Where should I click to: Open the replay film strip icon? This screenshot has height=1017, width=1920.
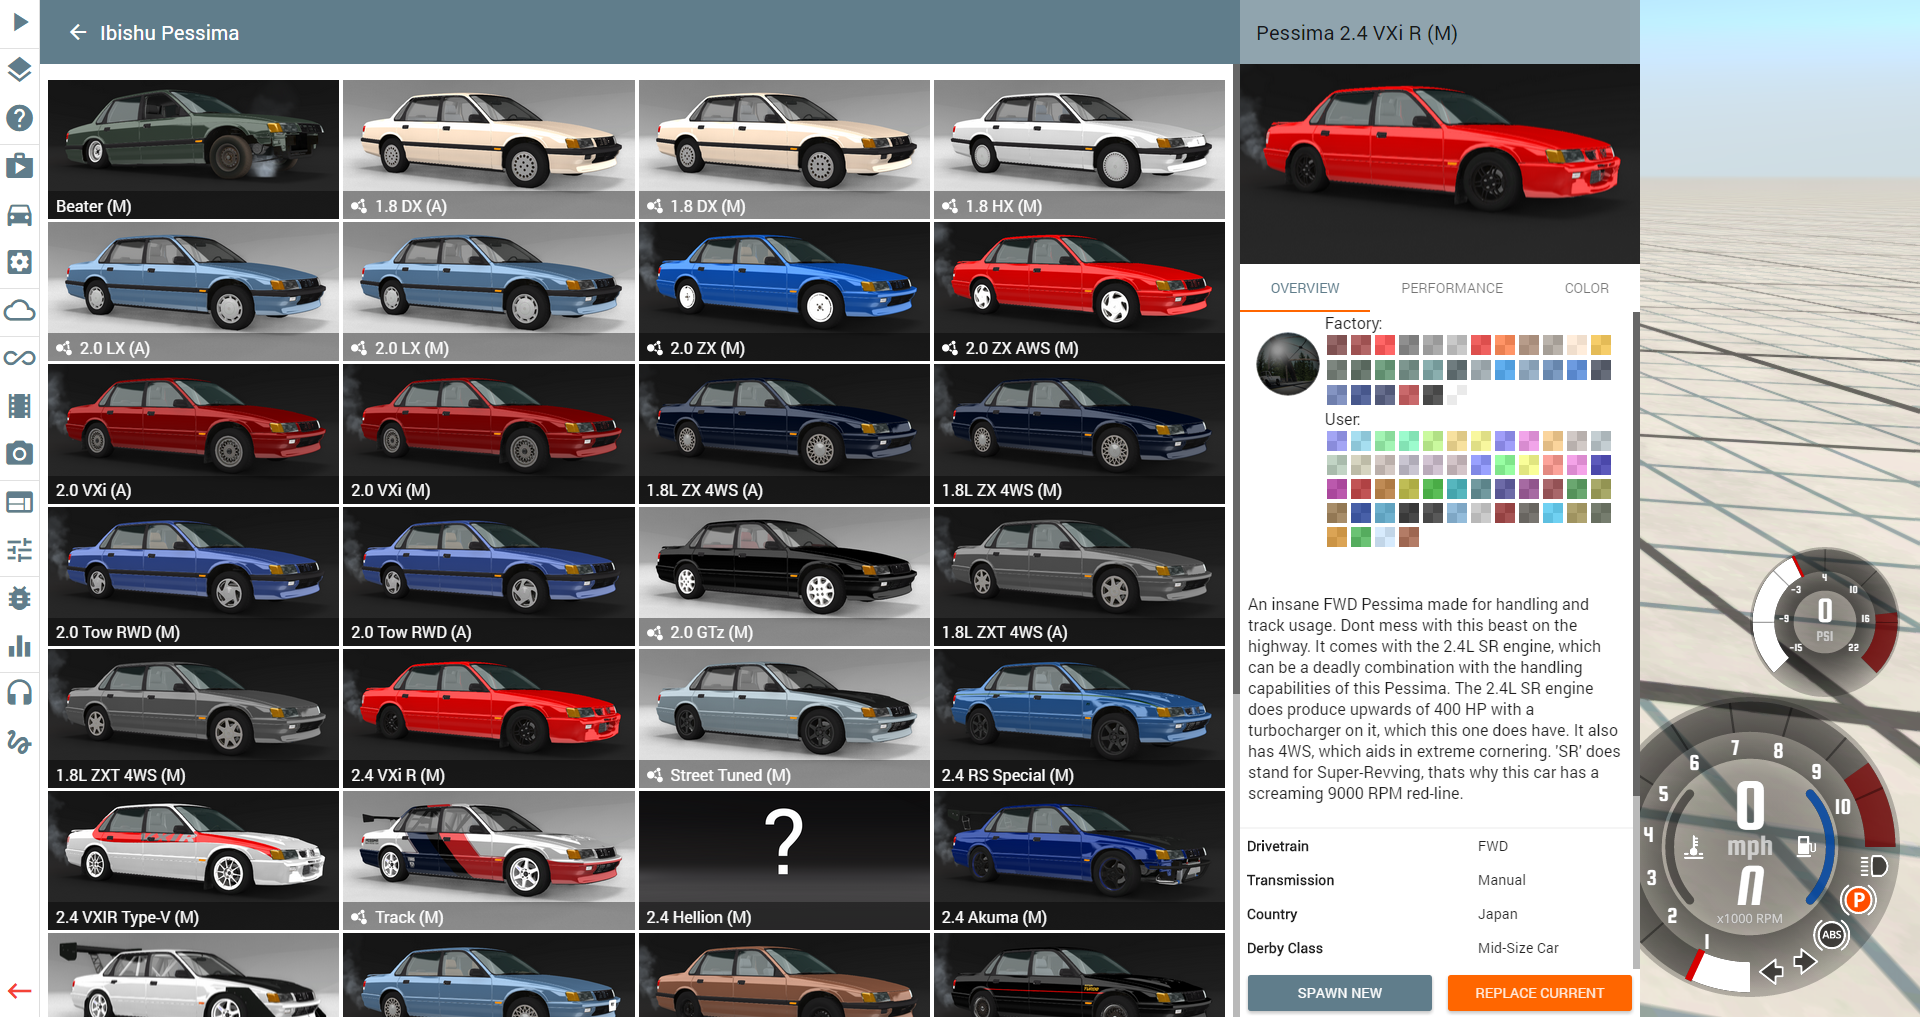pyautogui.click(x=20, y=406)
